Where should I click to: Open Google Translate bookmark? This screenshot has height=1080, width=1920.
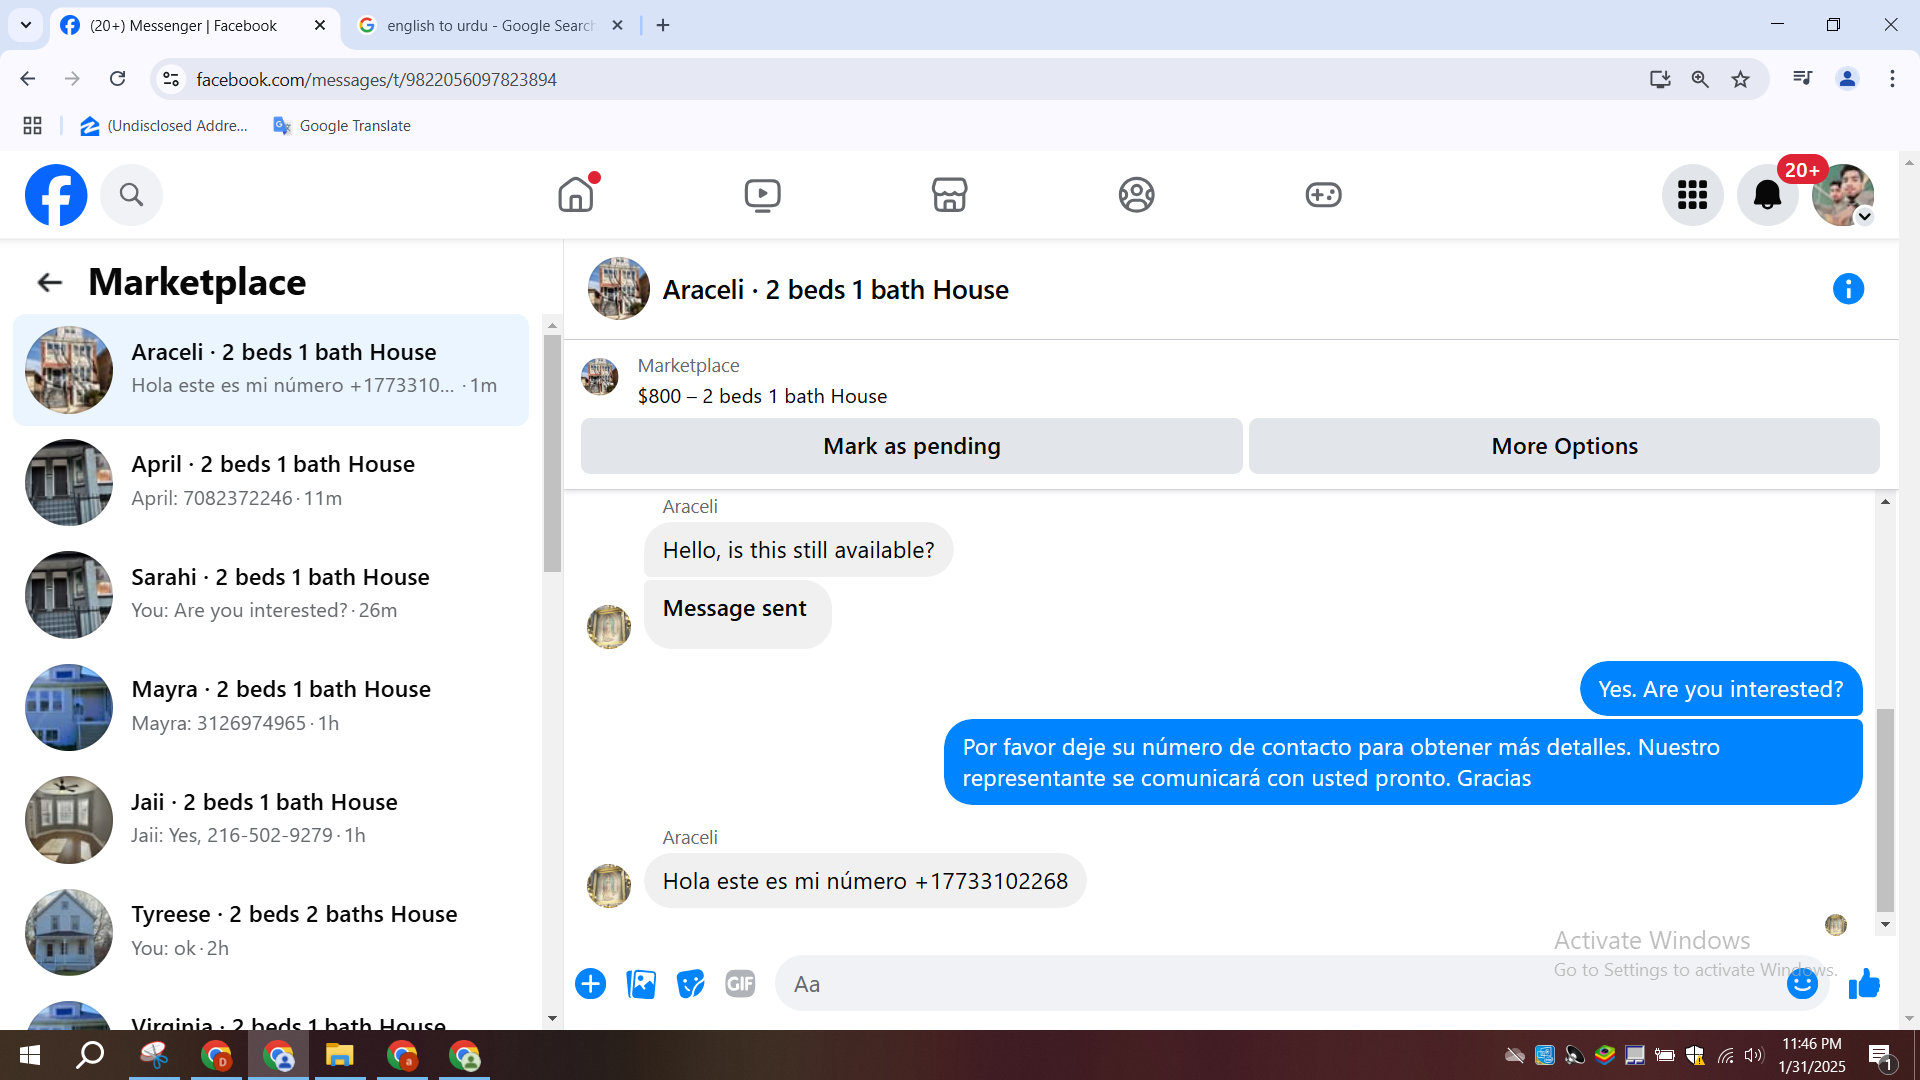tap(342, 126)
